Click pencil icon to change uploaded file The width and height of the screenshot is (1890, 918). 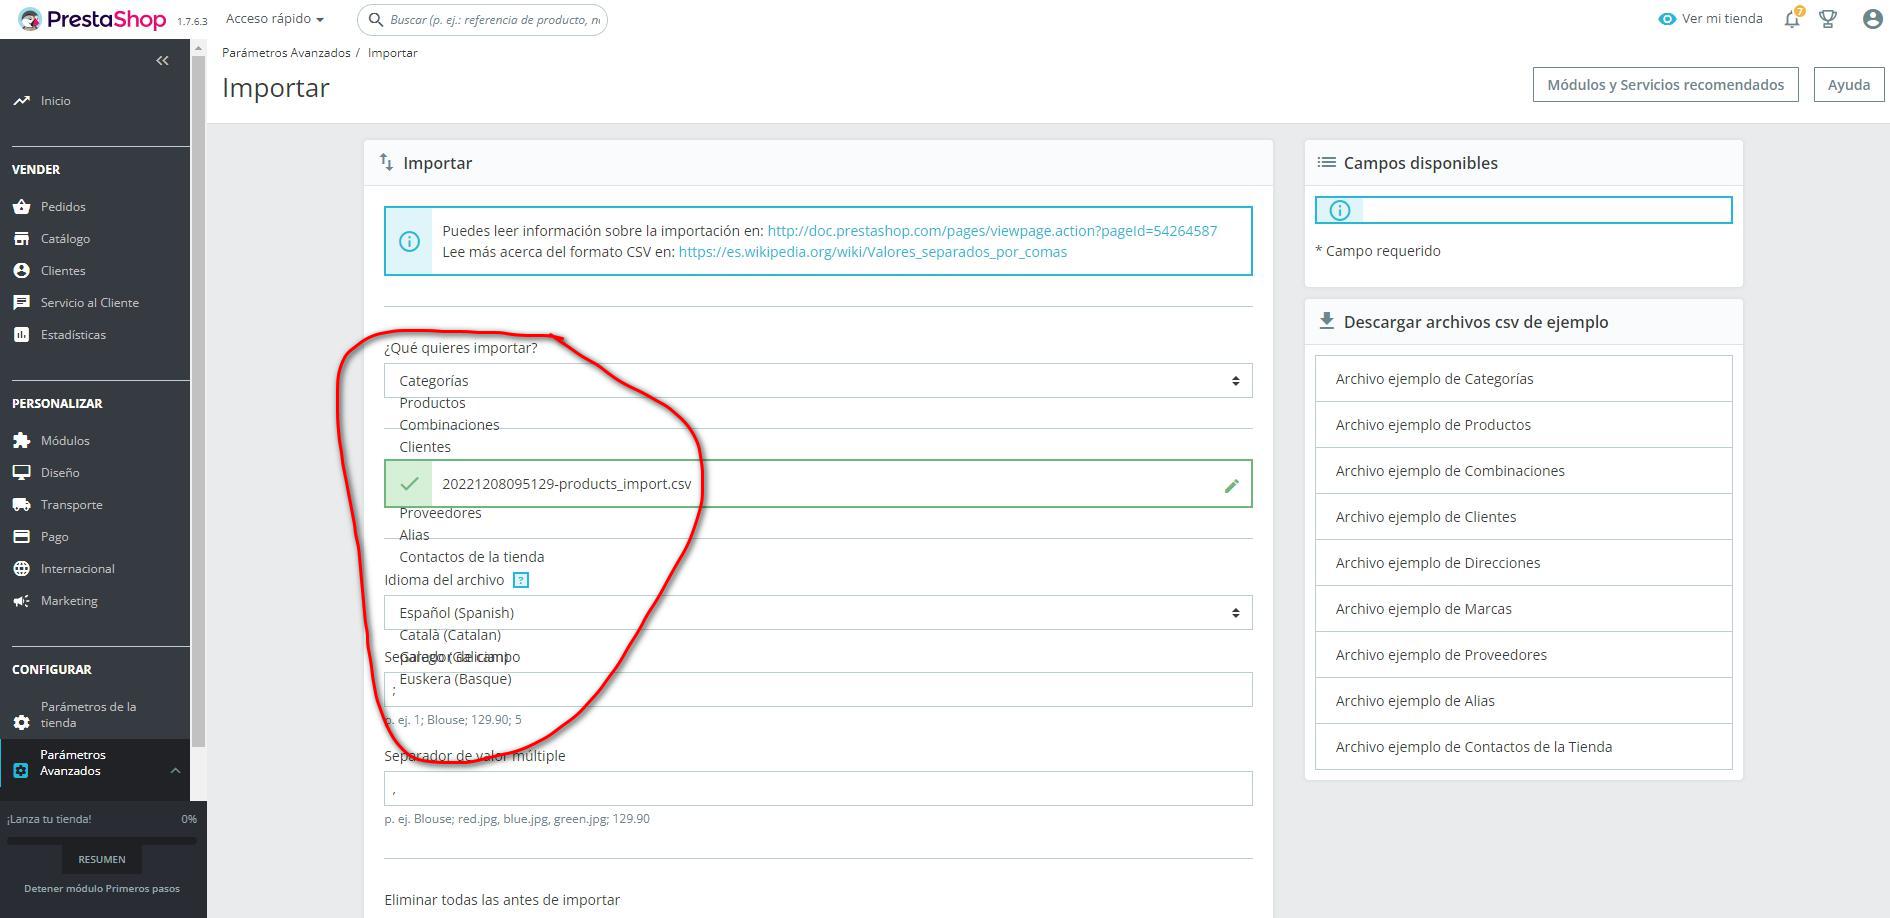click(x=1231, y=485)
